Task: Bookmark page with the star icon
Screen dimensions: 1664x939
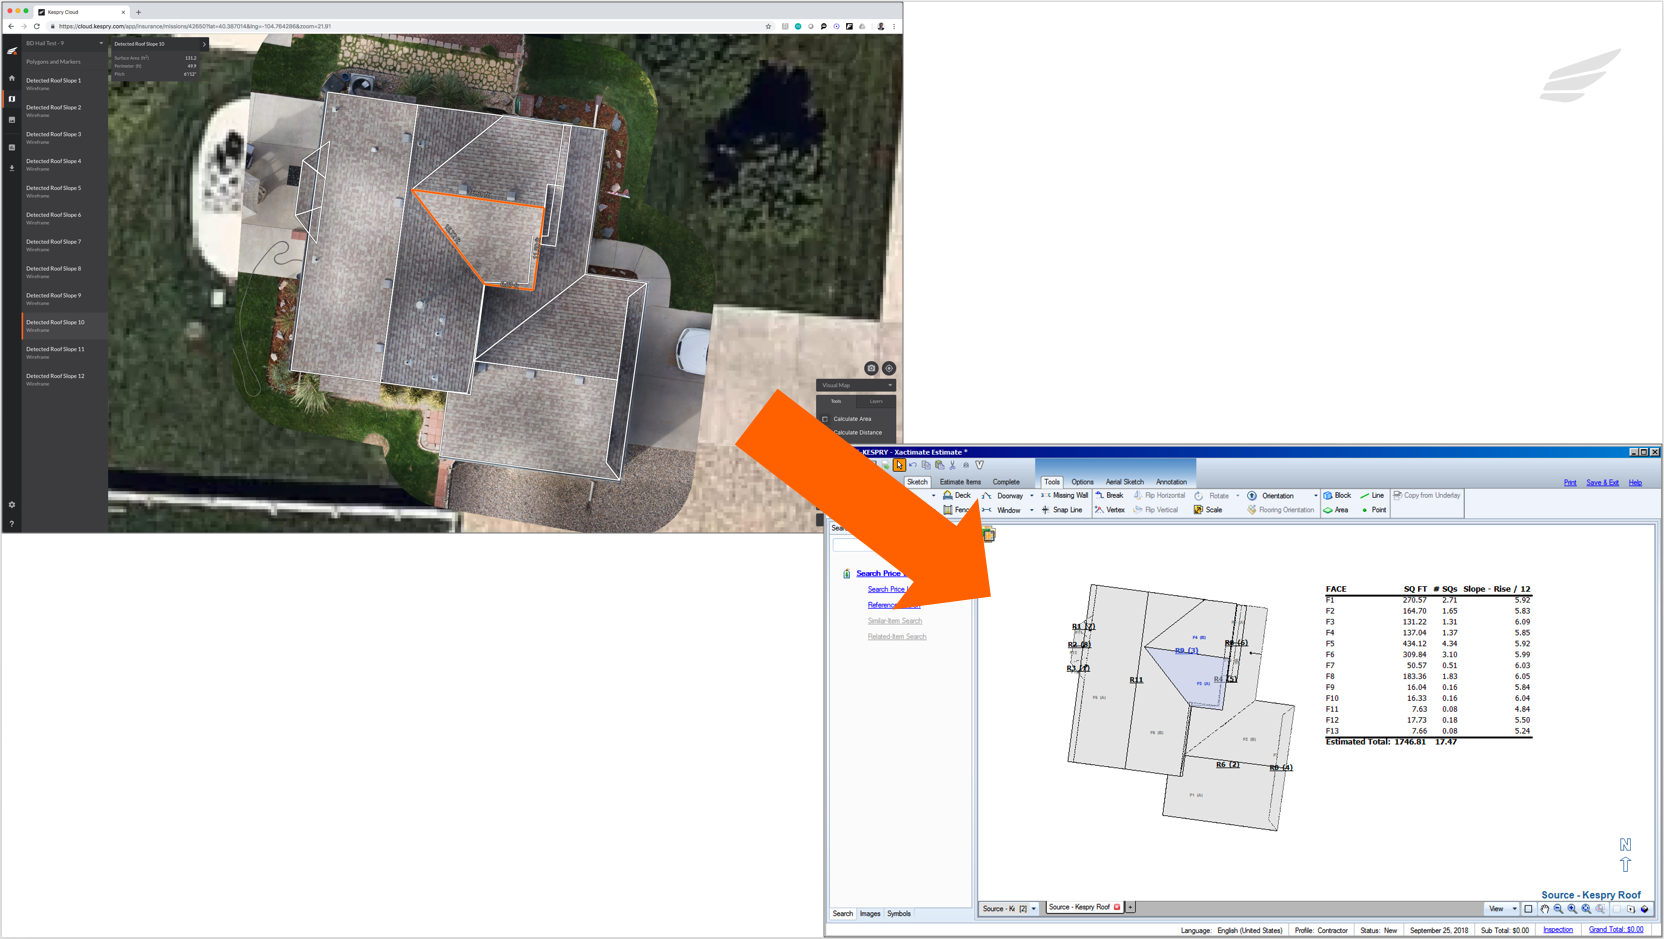Action: (768, 27)
